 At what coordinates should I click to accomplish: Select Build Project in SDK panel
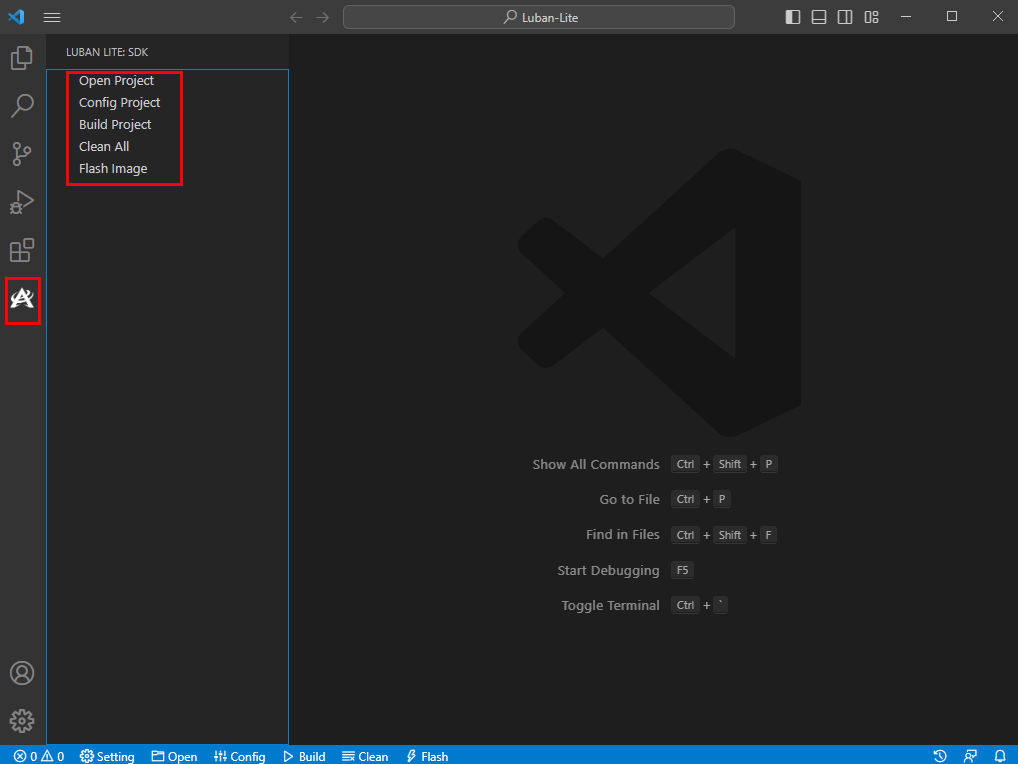tap(115, 125)
